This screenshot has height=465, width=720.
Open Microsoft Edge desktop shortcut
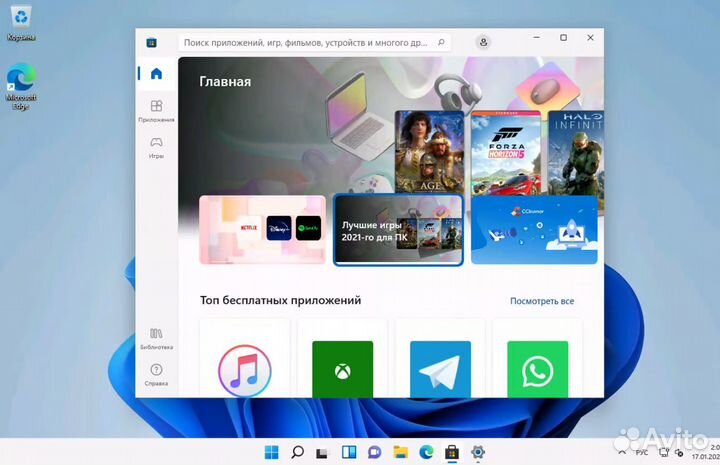coord(21,86)
